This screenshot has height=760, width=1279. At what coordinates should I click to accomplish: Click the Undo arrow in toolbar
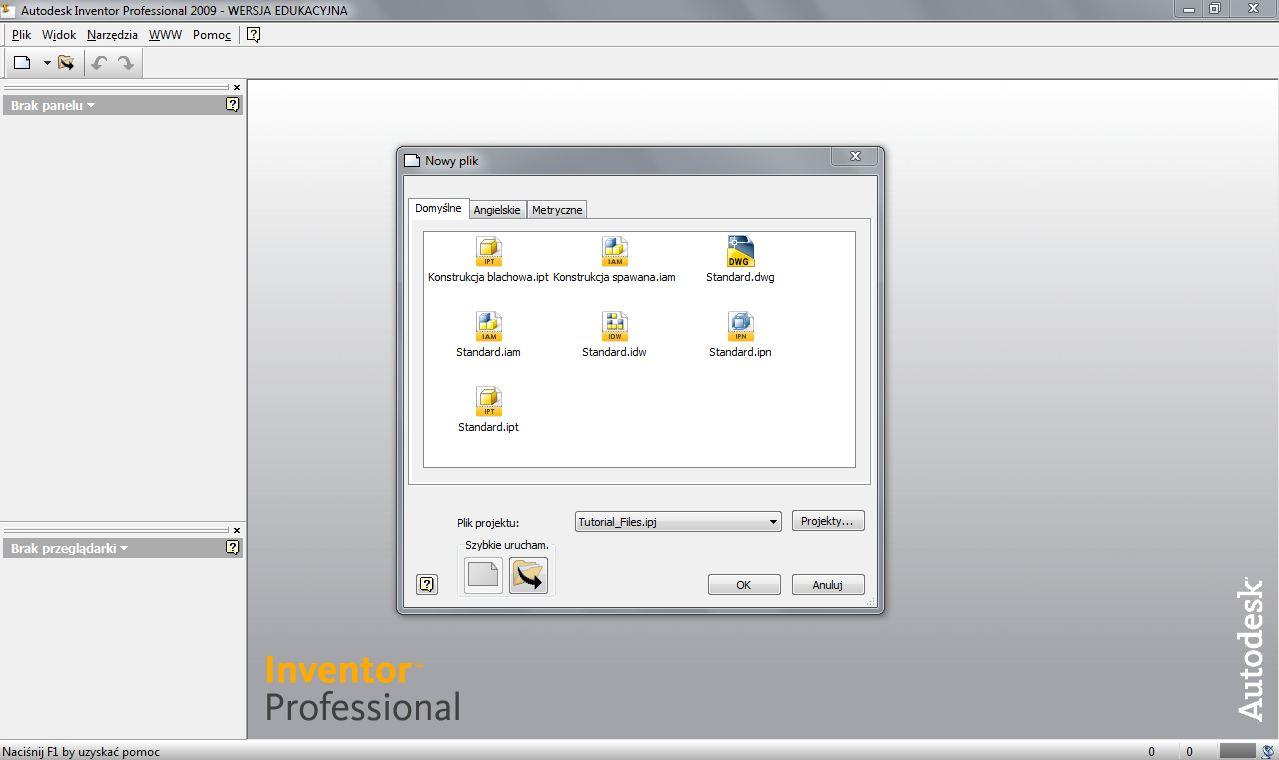pos(99,63)
